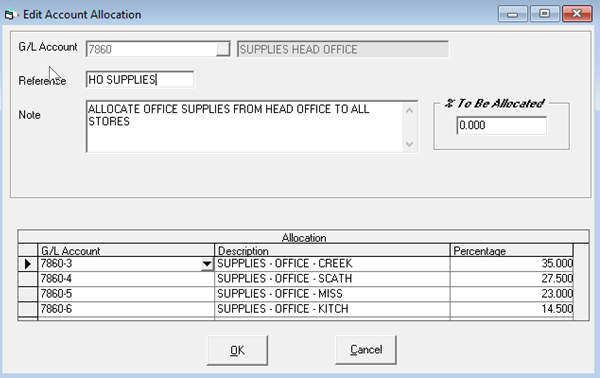Viewport: 600px width, 378px height.
Task: Maximize the Edit Account Allocation window
Action: (545, 14)
